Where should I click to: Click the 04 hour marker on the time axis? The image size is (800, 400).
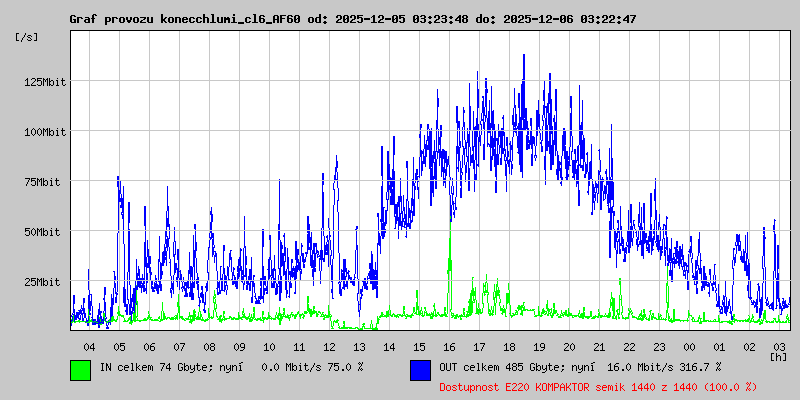click(89, 346)
